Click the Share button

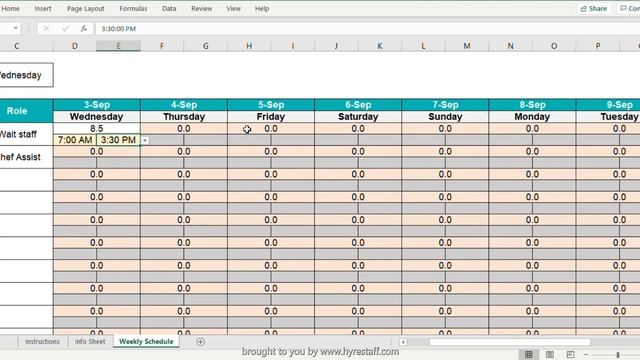594,9
